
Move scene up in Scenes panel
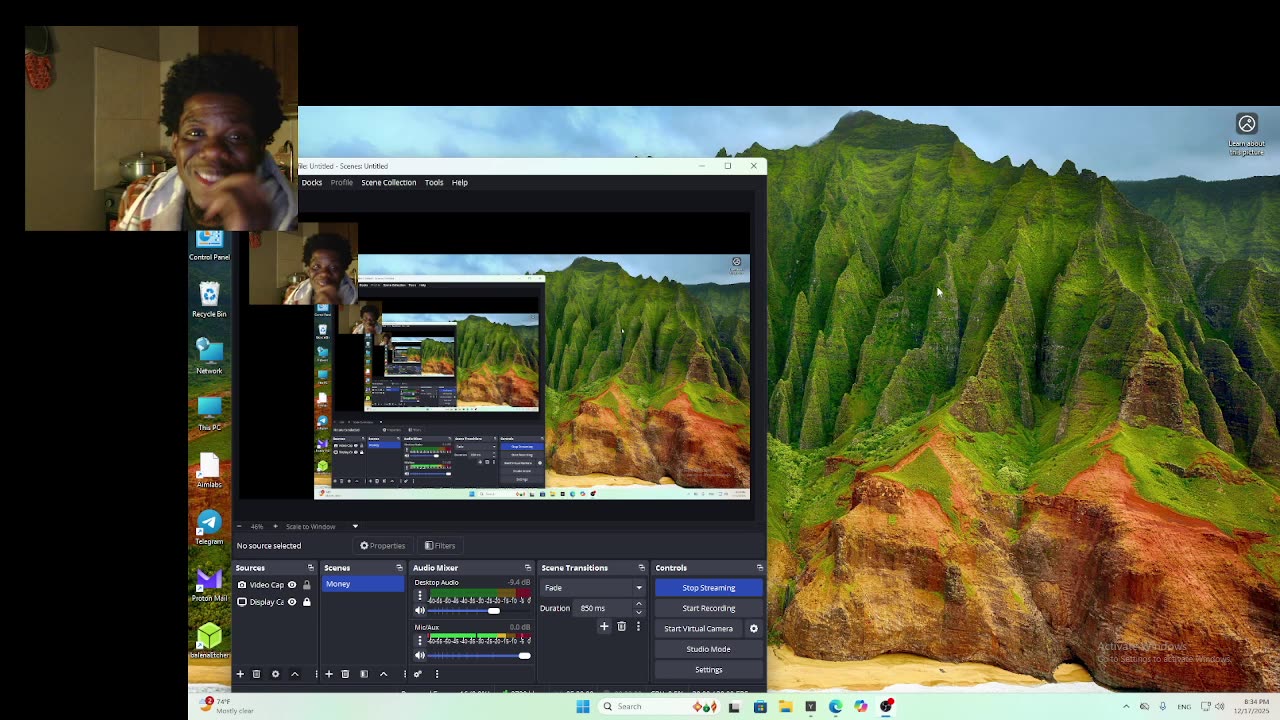[383, 674]
